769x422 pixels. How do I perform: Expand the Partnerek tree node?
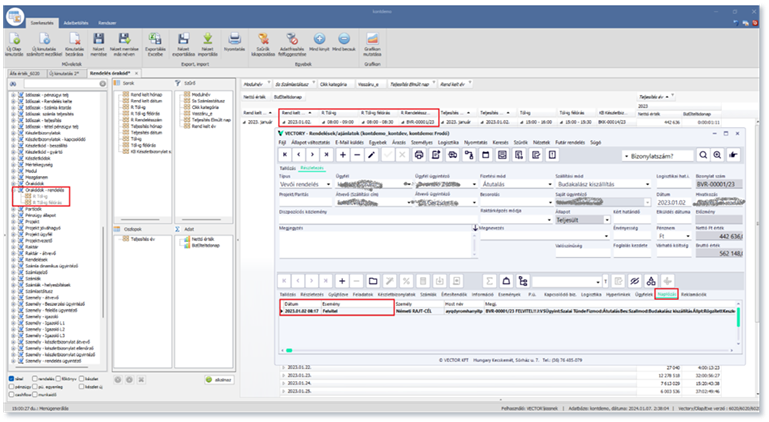pos(11,207)
